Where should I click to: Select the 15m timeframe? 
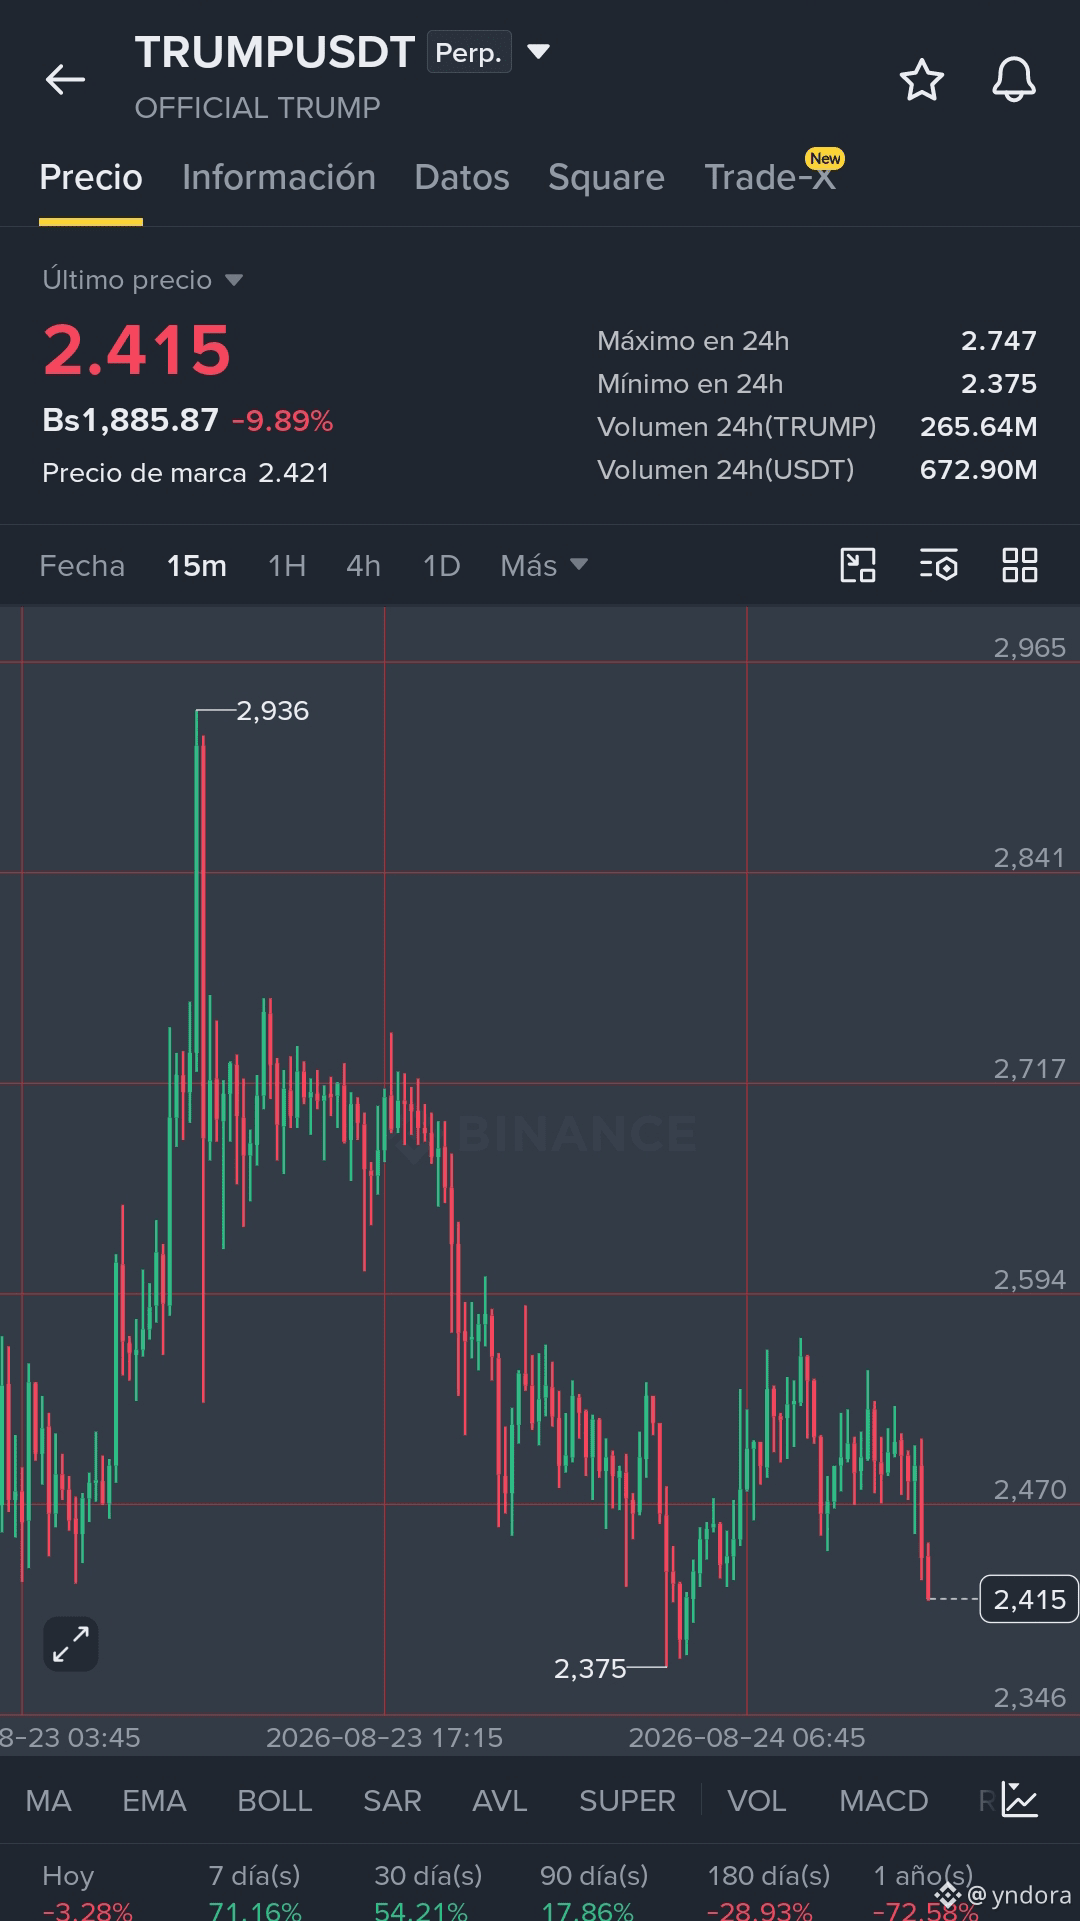coord(197,566)
